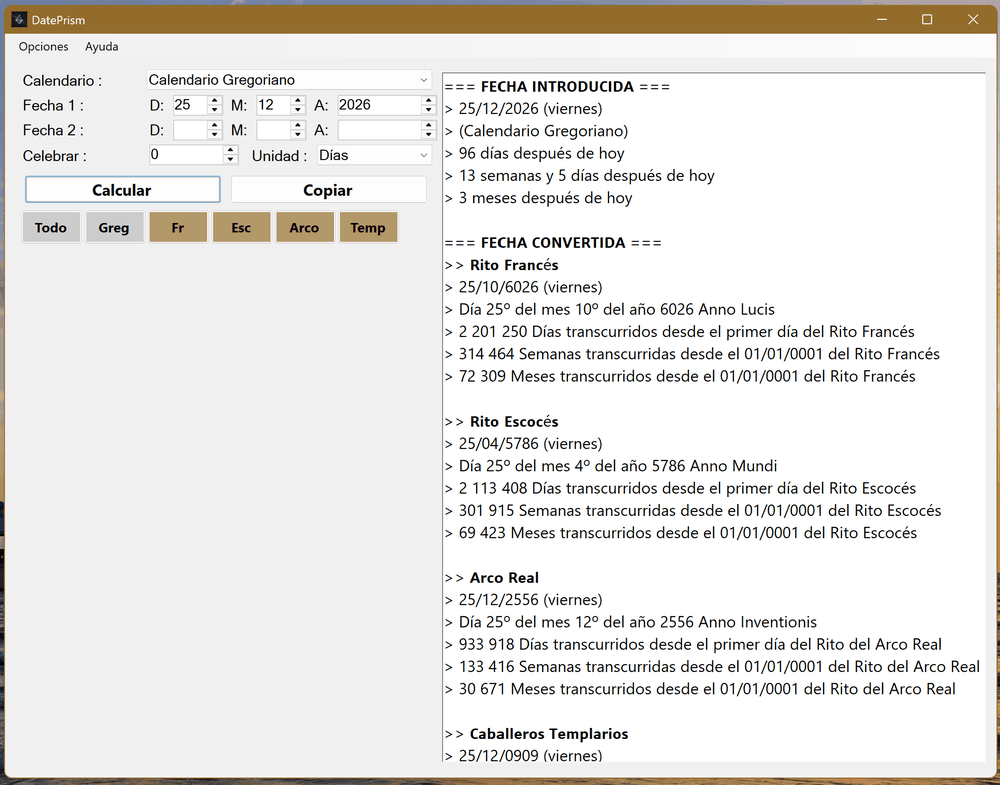Toggle the Fr filter button
Screen dimensions: 1000x785
[x=178, y=228]
